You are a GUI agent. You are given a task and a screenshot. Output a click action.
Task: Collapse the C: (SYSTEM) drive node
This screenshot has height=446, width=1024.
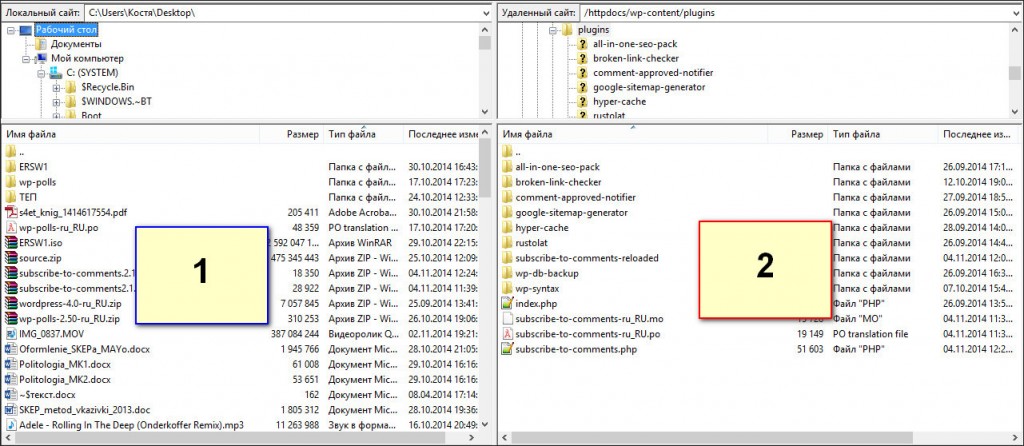click(x=42, y=73)
